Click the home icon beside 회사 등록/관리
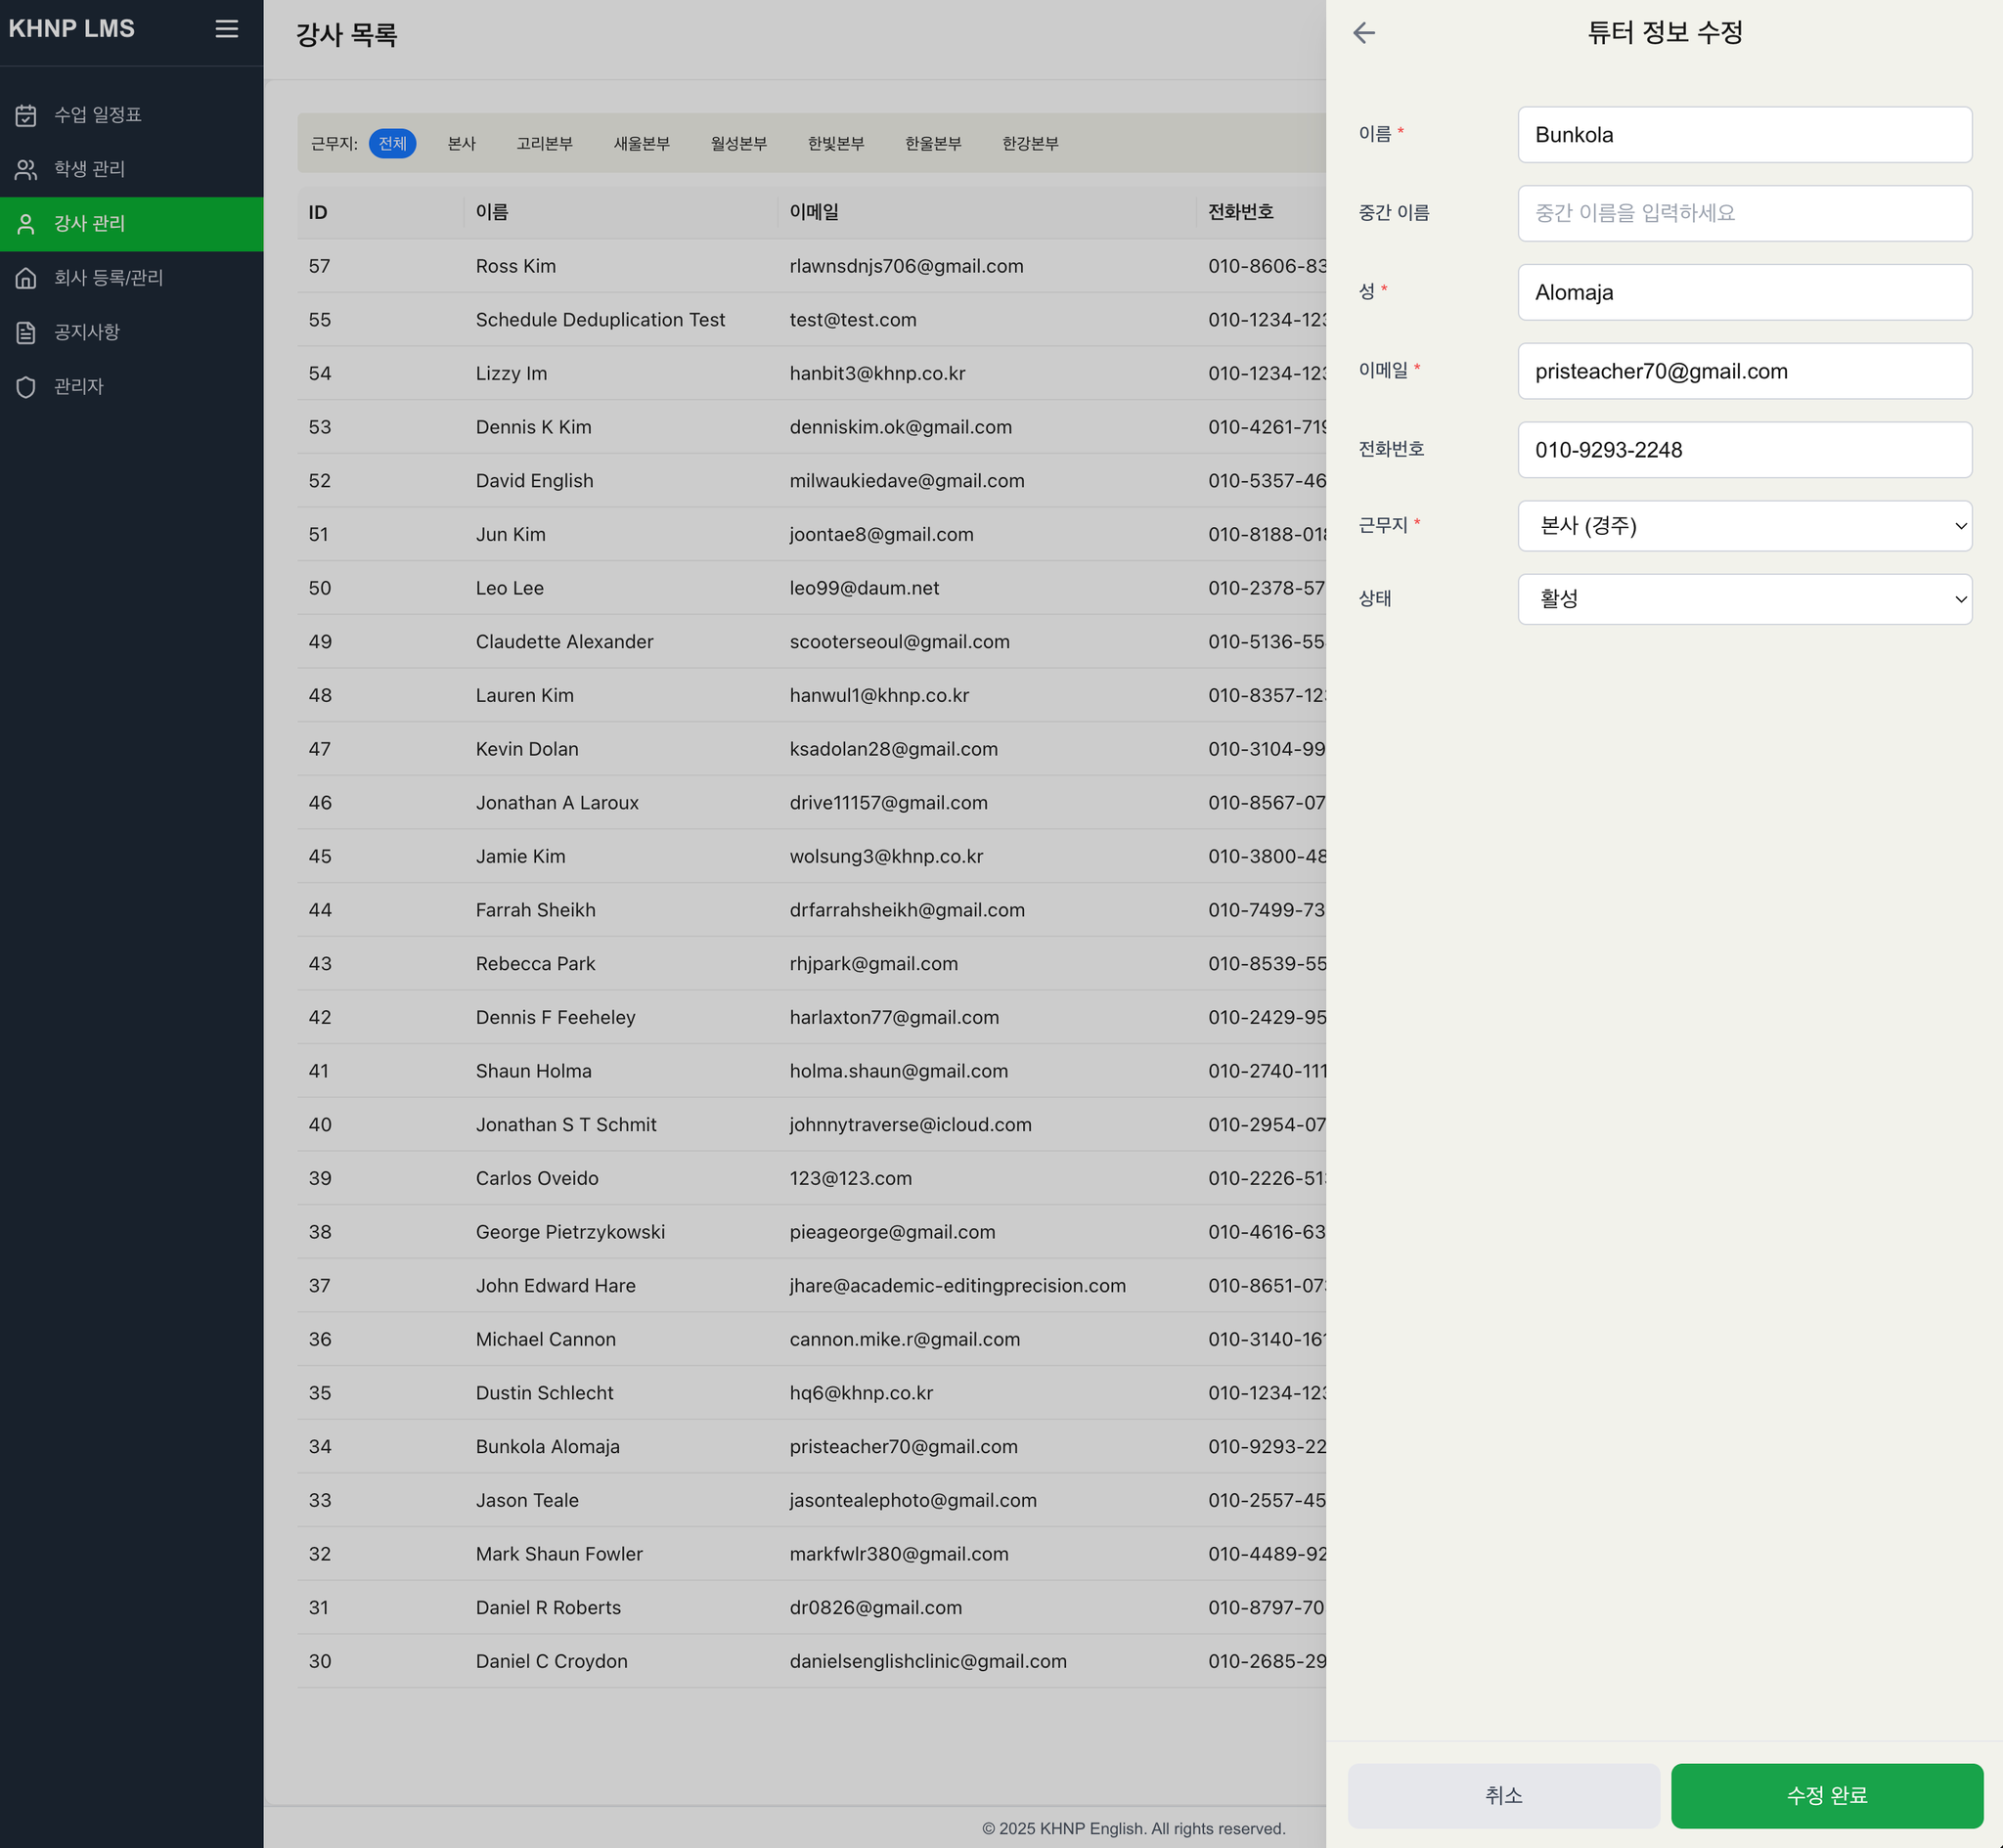 26,278
